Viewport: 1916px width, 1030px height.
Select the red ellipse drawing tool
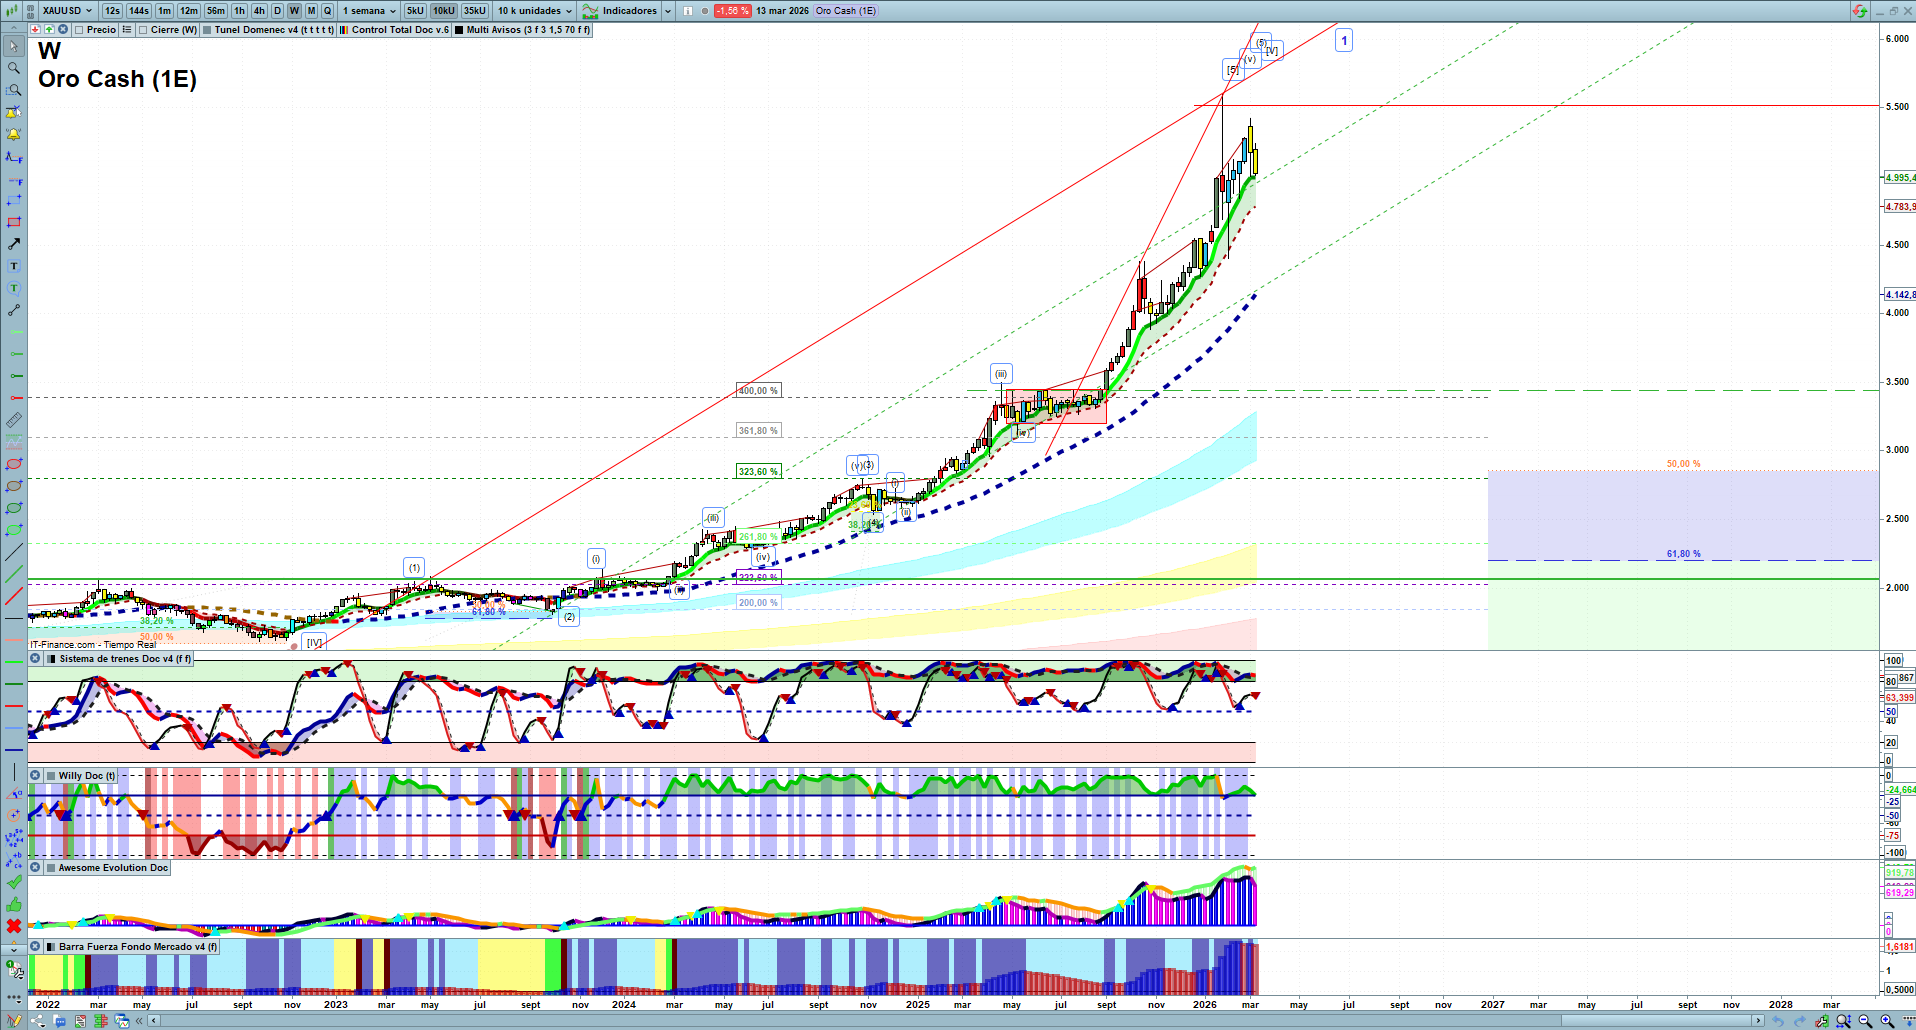(14, 464)
